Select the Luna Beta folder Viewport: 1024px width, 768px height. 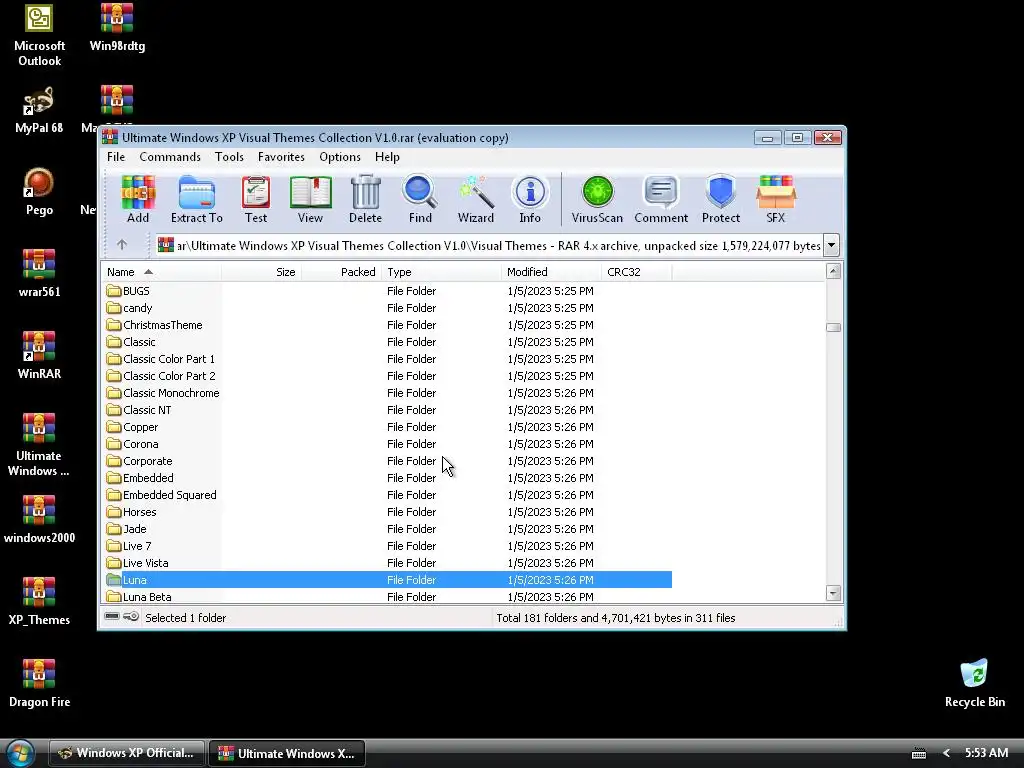(x=139, y=596)
